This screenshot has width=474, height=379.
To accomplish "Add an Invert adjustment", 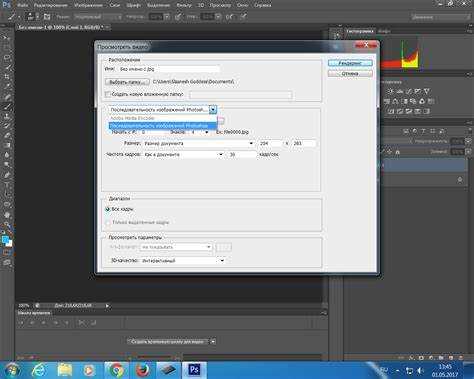I will (x=390, y=111).
